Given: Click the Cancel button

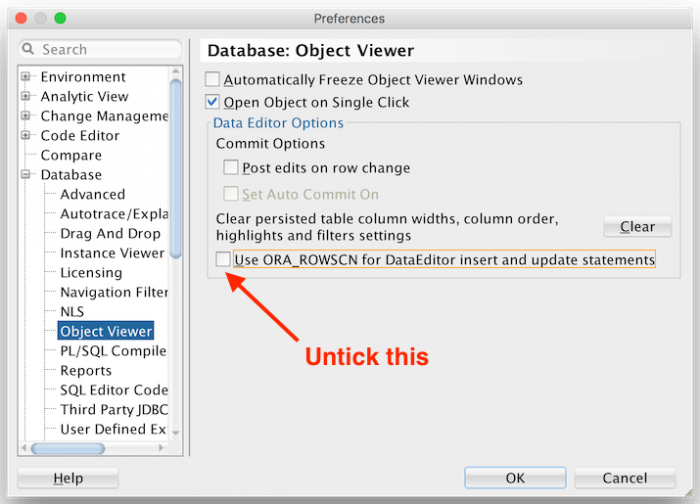Looking at the screenshot, I should click(624, 478).
